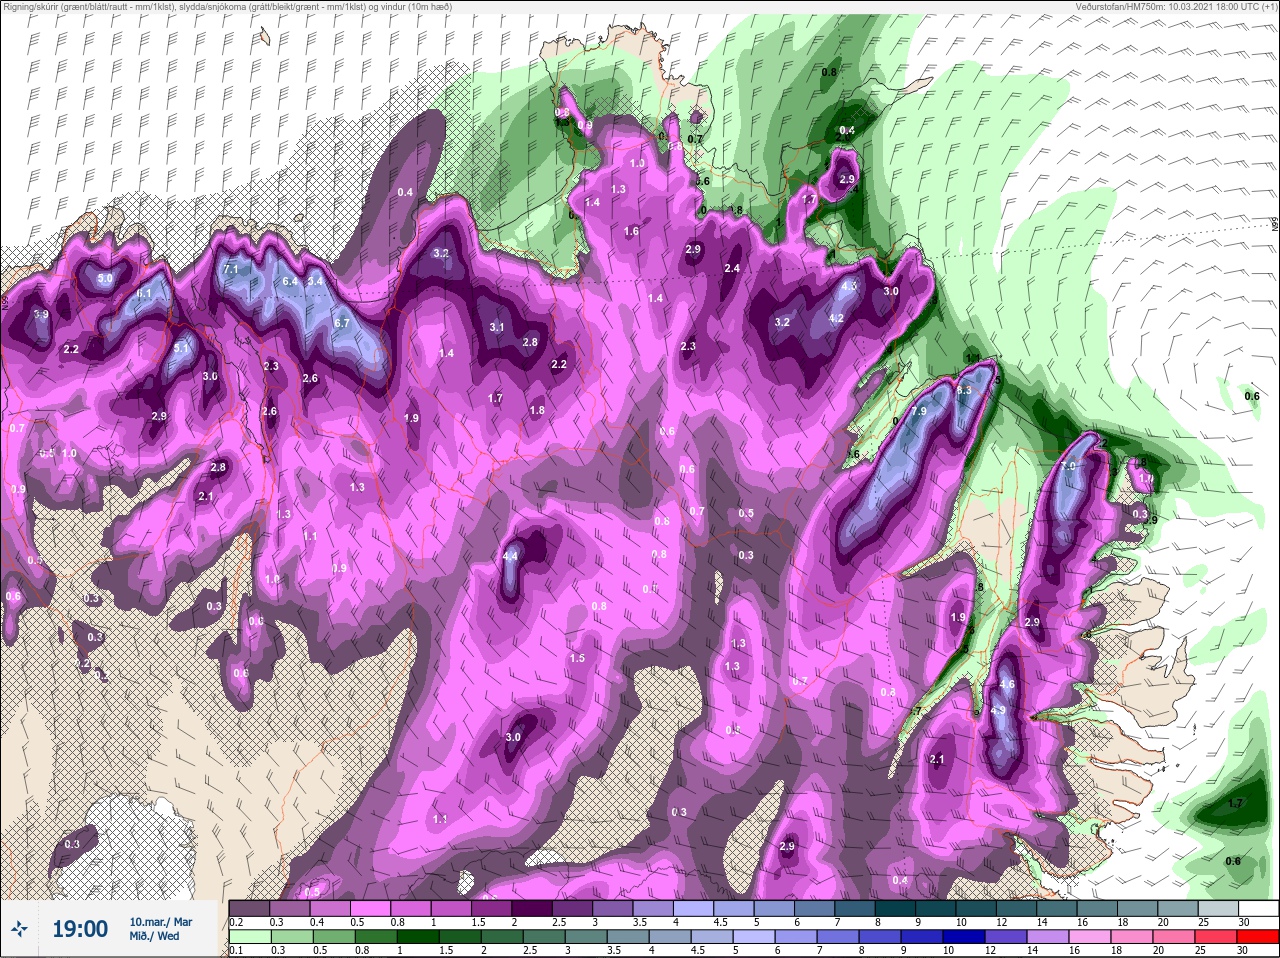Click the red swatch ending the lower legend row

(1257, 937)
